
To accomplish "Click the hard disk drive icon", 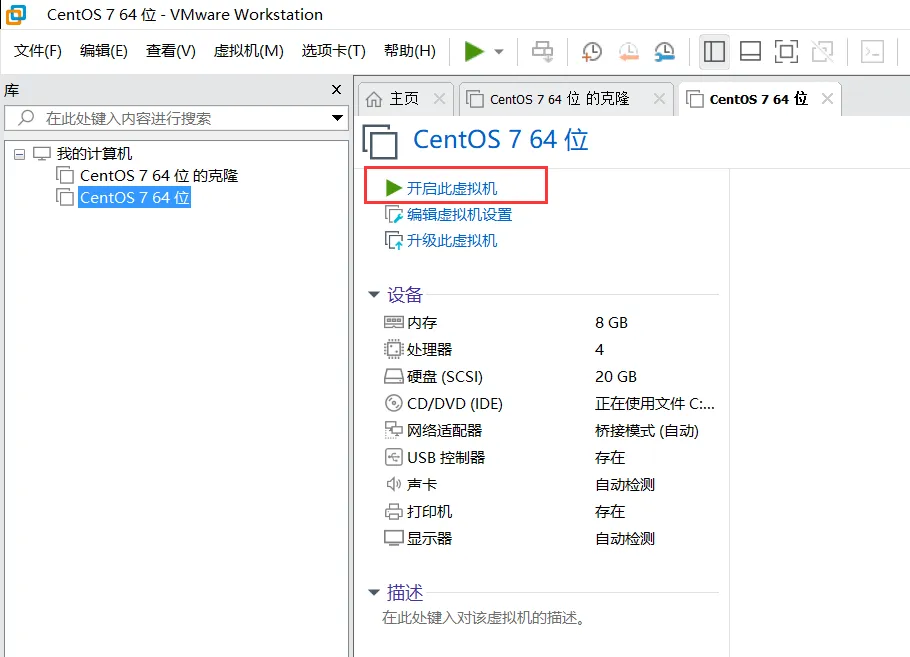I will click(x=393, y=377).
